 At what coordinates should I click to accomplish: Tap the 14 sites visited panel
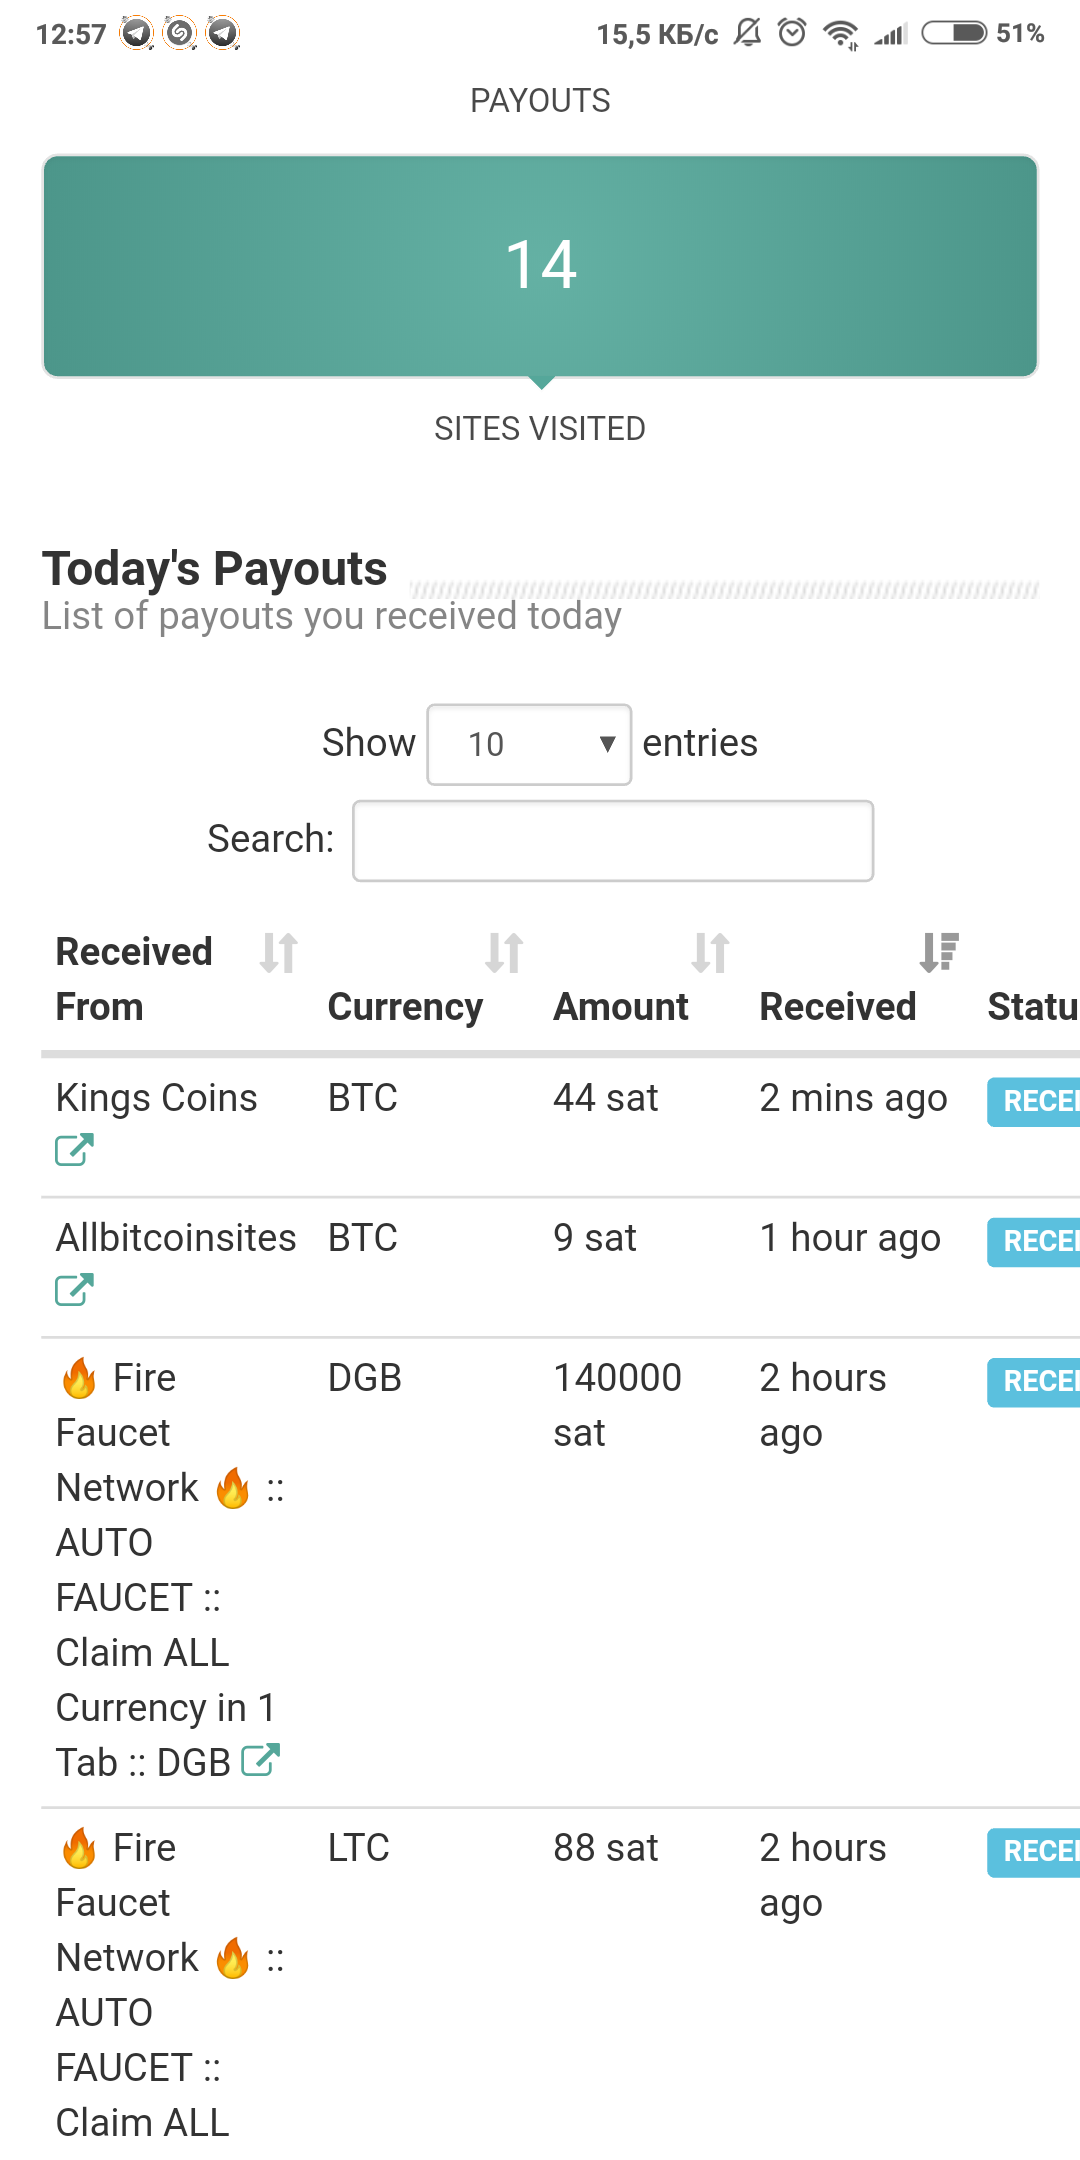(540, 266)
